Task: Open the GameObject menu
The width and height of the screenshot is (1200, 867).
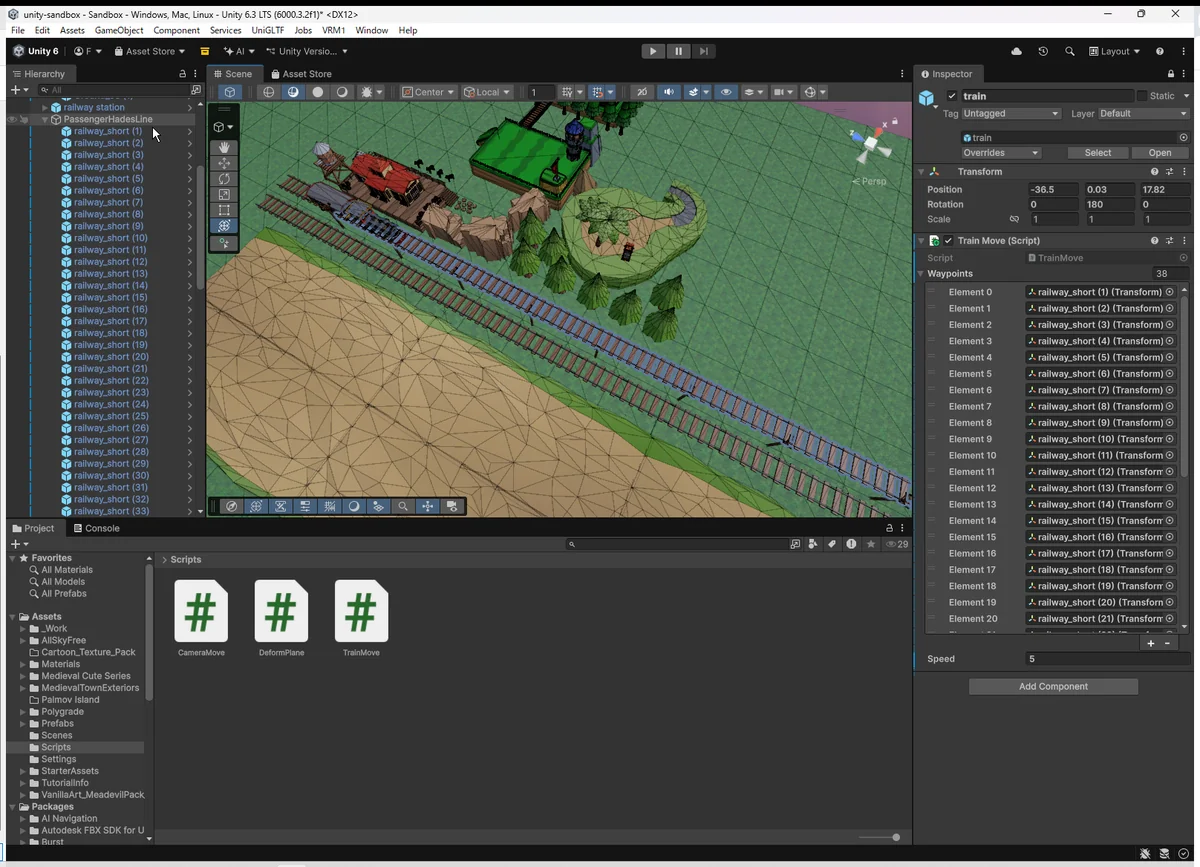Action: click(x=119, y=30)
